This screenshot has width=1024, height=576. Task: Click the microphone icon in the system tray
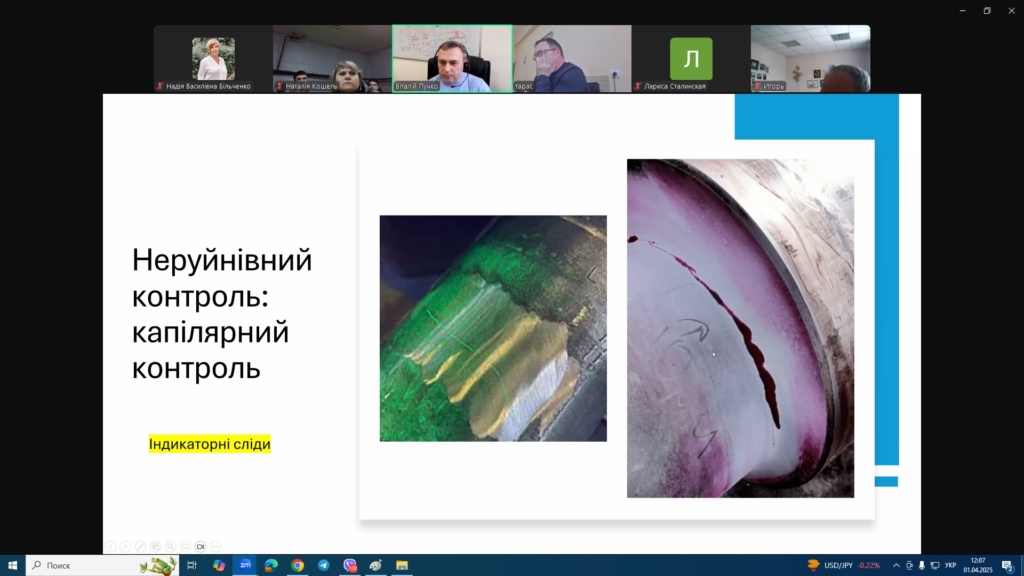pyautogui.click(x=921, y=565)
